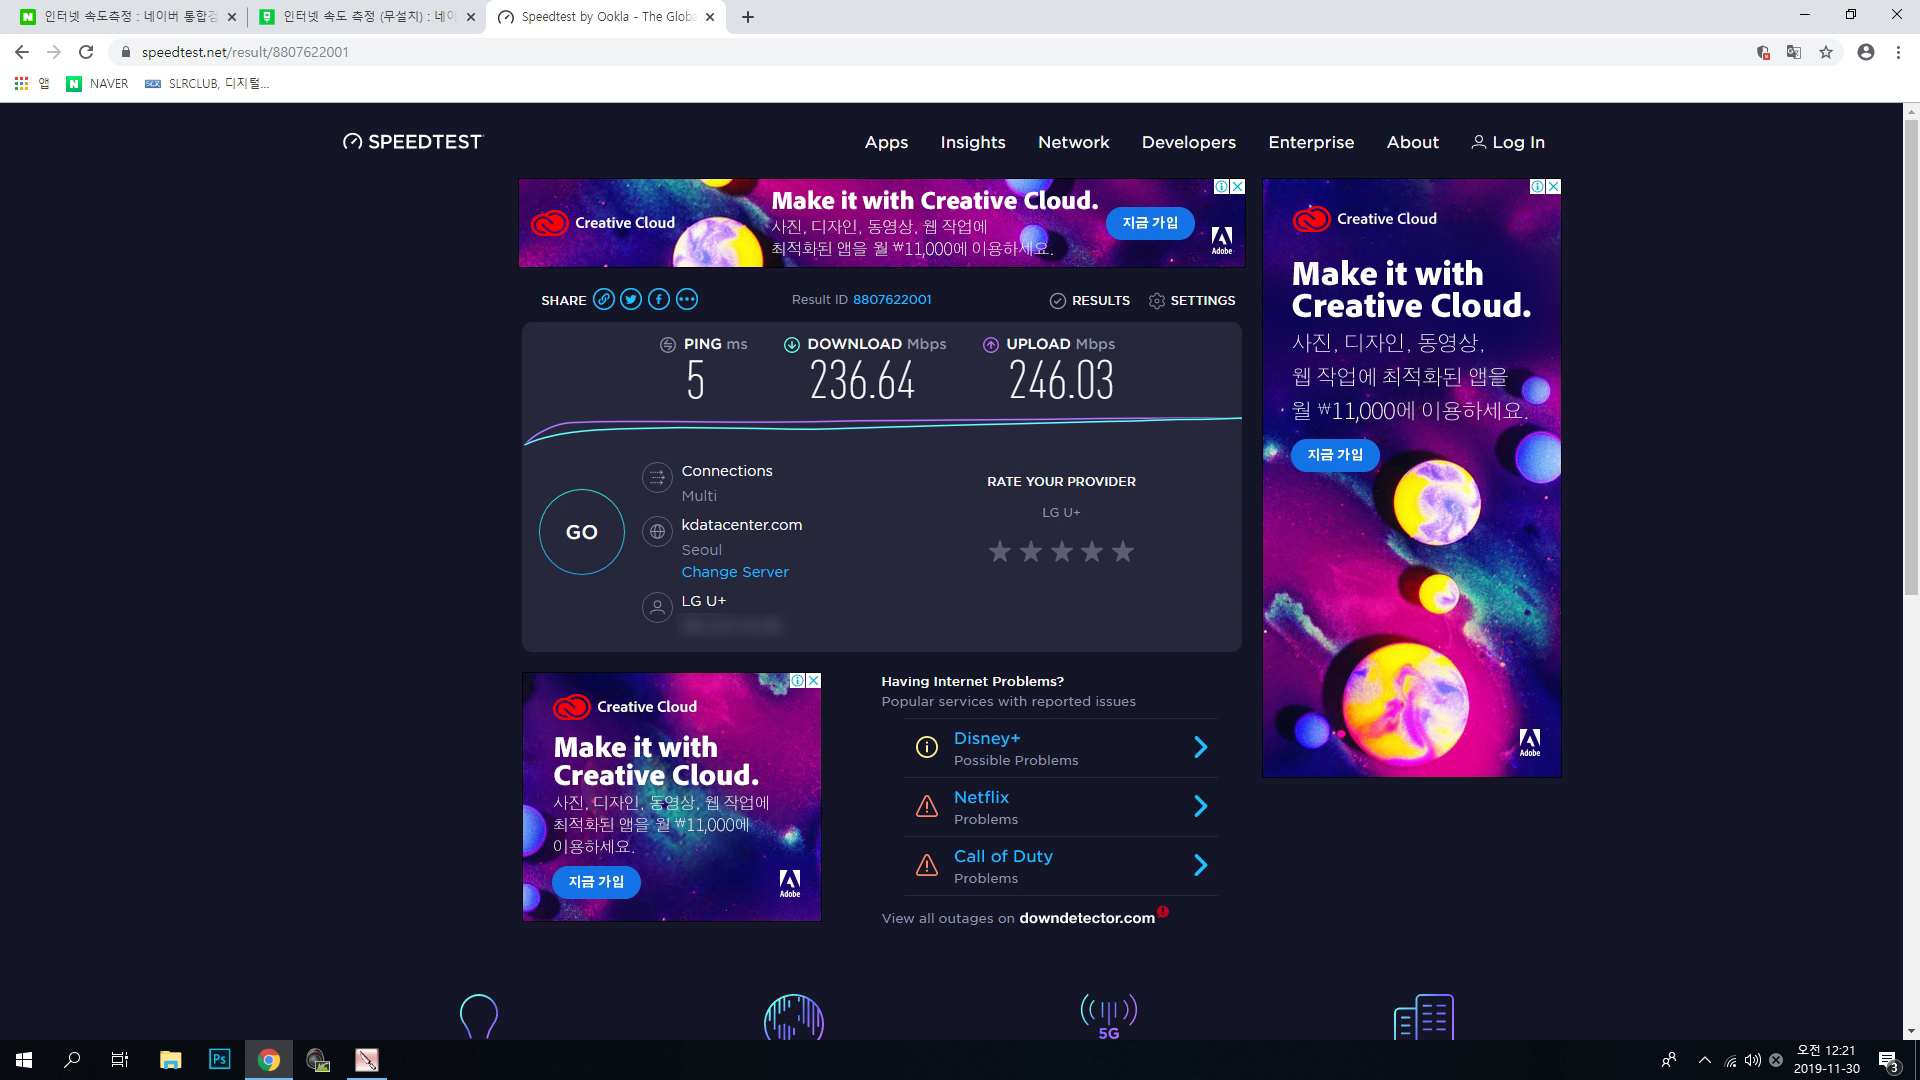Screen dimensions: 1920x1080
Task: Open Insights menu
Action: click(x=973, y=142)
